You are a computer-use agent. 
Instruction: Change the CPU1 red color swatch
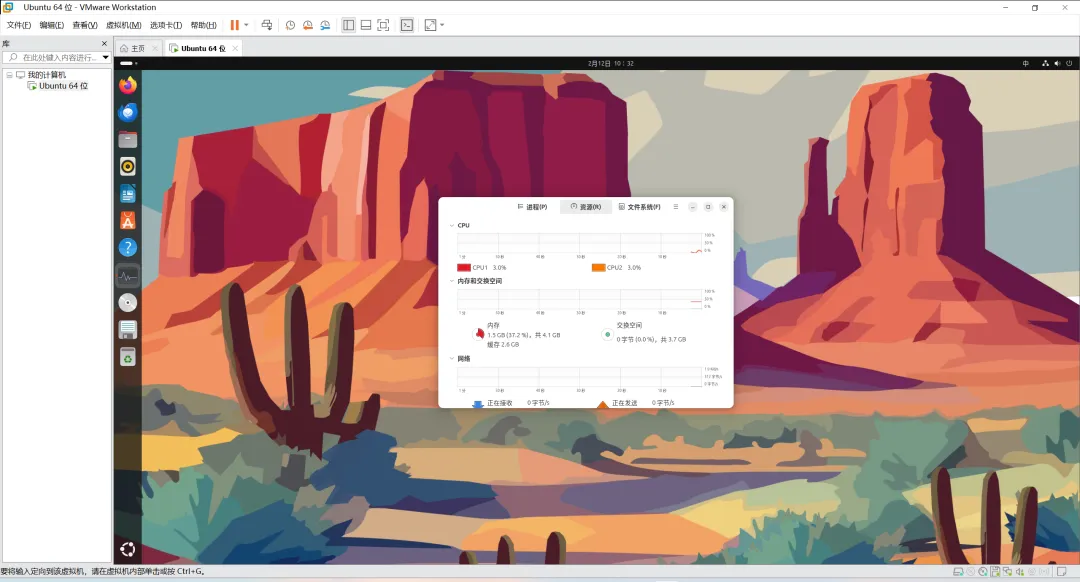pos(464,267)
